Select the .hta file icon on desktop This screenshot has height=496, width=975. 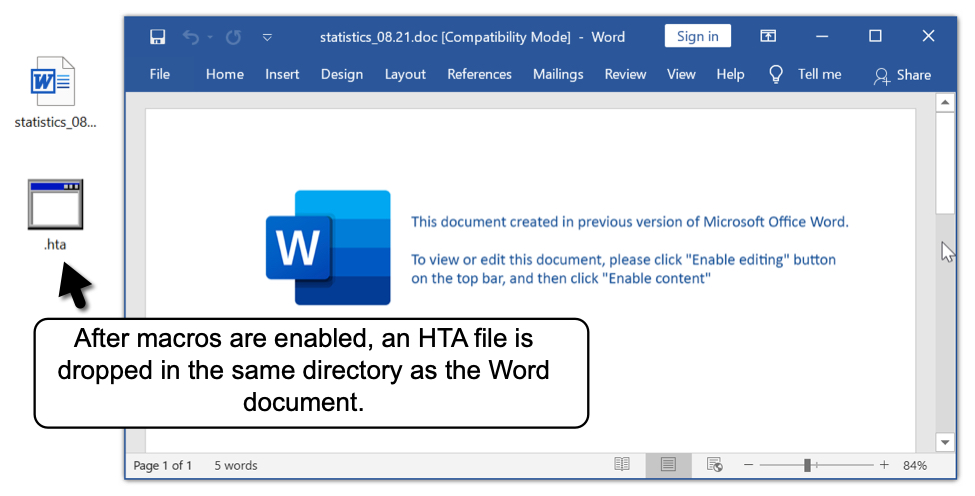[x=55, y=205]
